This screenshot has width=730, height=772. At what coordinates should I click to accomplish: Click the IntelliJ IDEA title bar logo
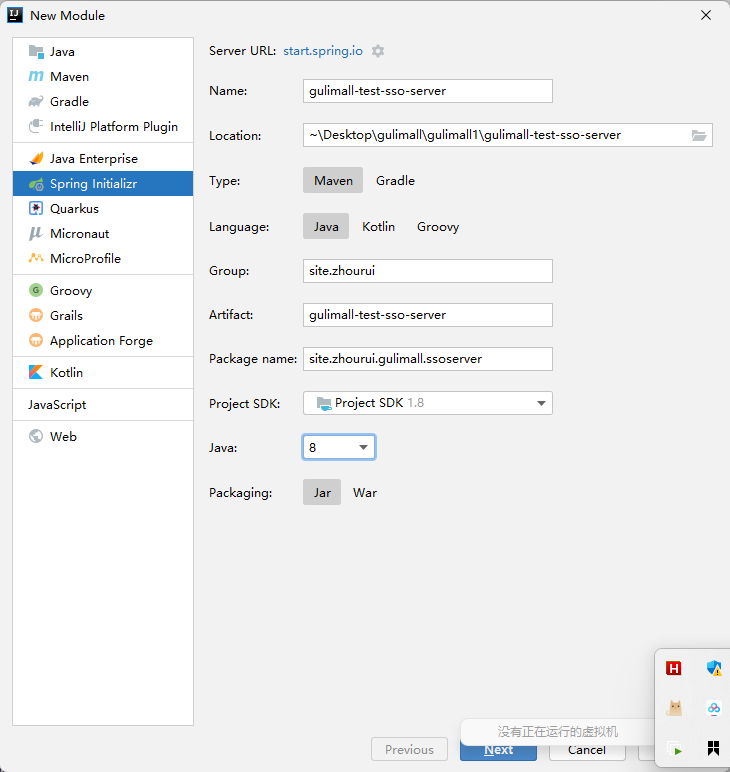(x=15, y=15)
